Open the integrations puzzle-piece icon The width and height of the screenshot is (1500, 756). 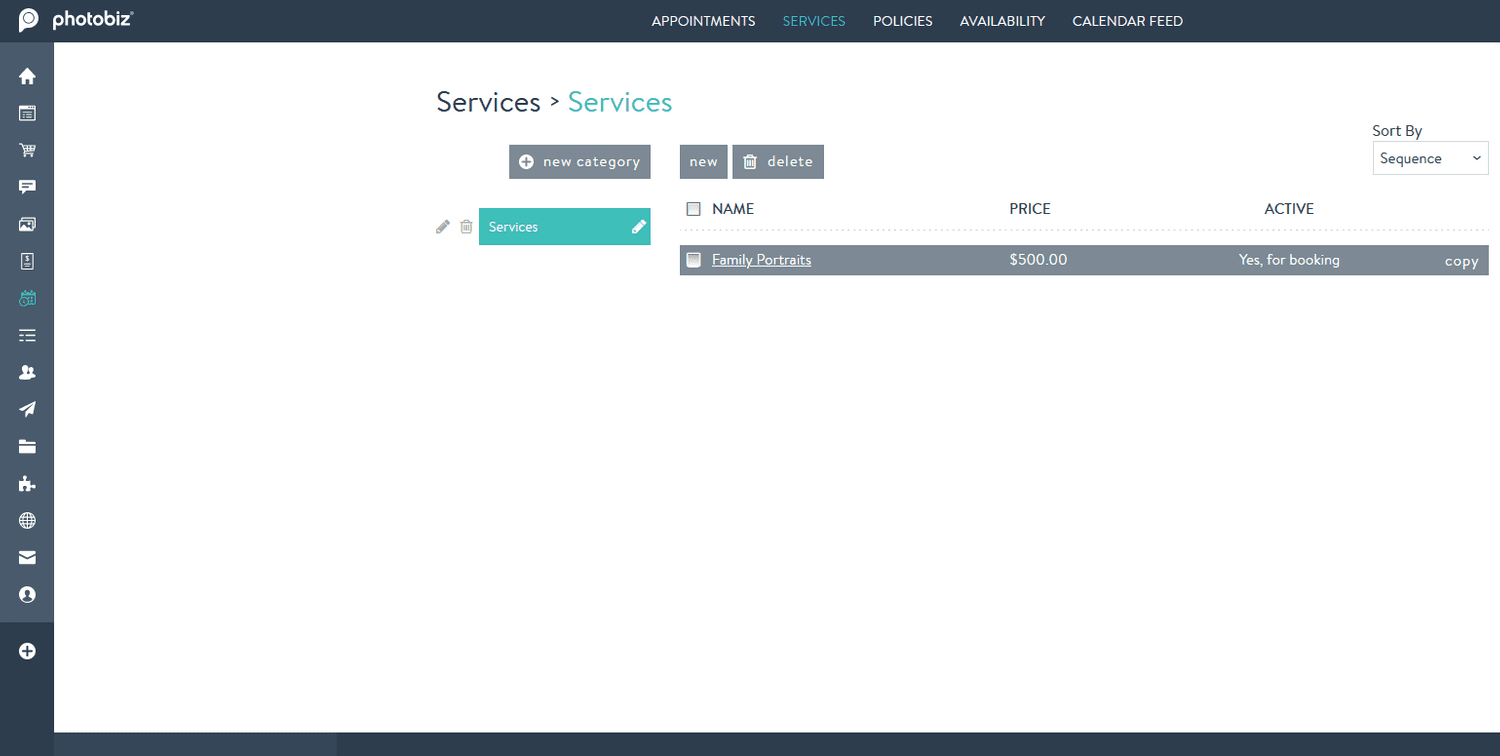(27, 483)
